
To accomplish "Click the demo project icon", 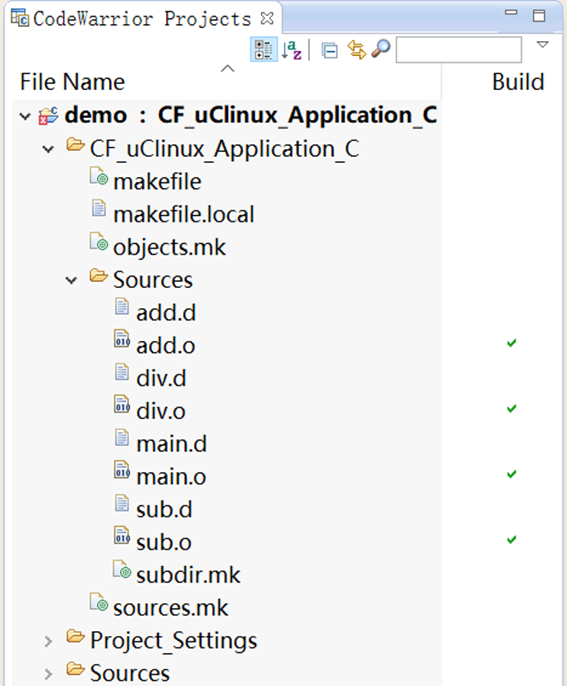I will tap(48, 116).
